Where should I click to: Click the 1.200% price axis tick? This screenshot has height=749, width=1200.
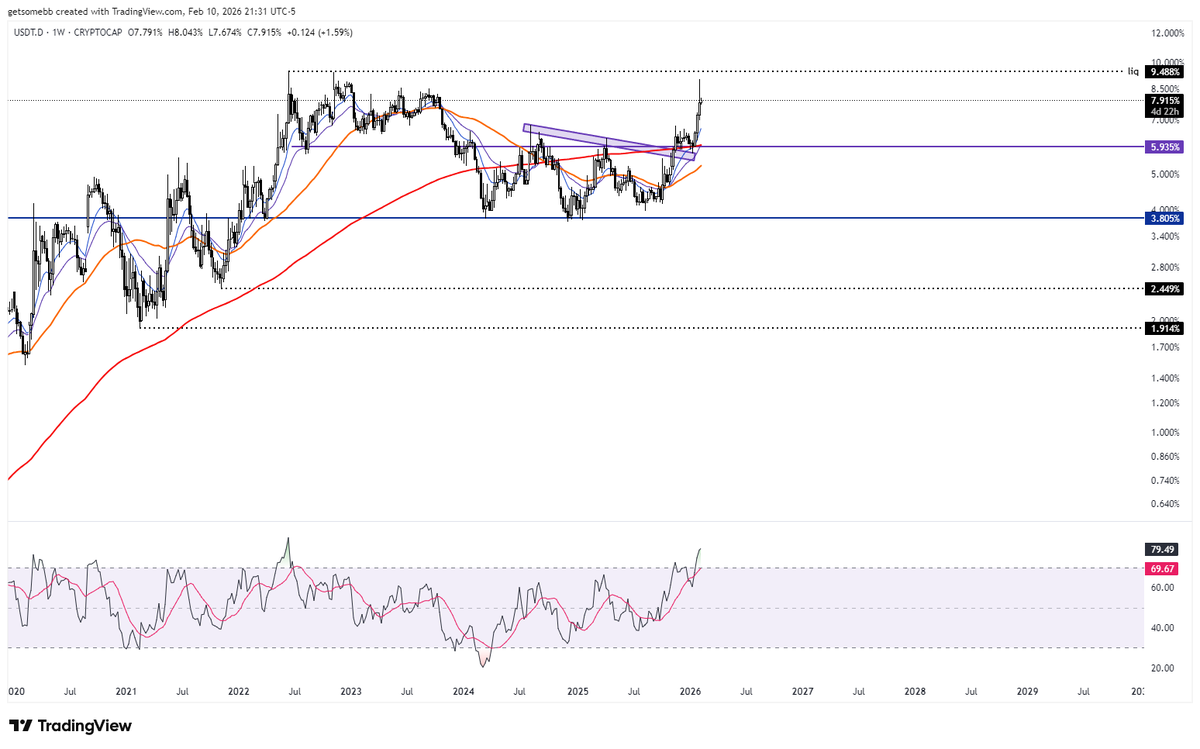[1167, 403]
